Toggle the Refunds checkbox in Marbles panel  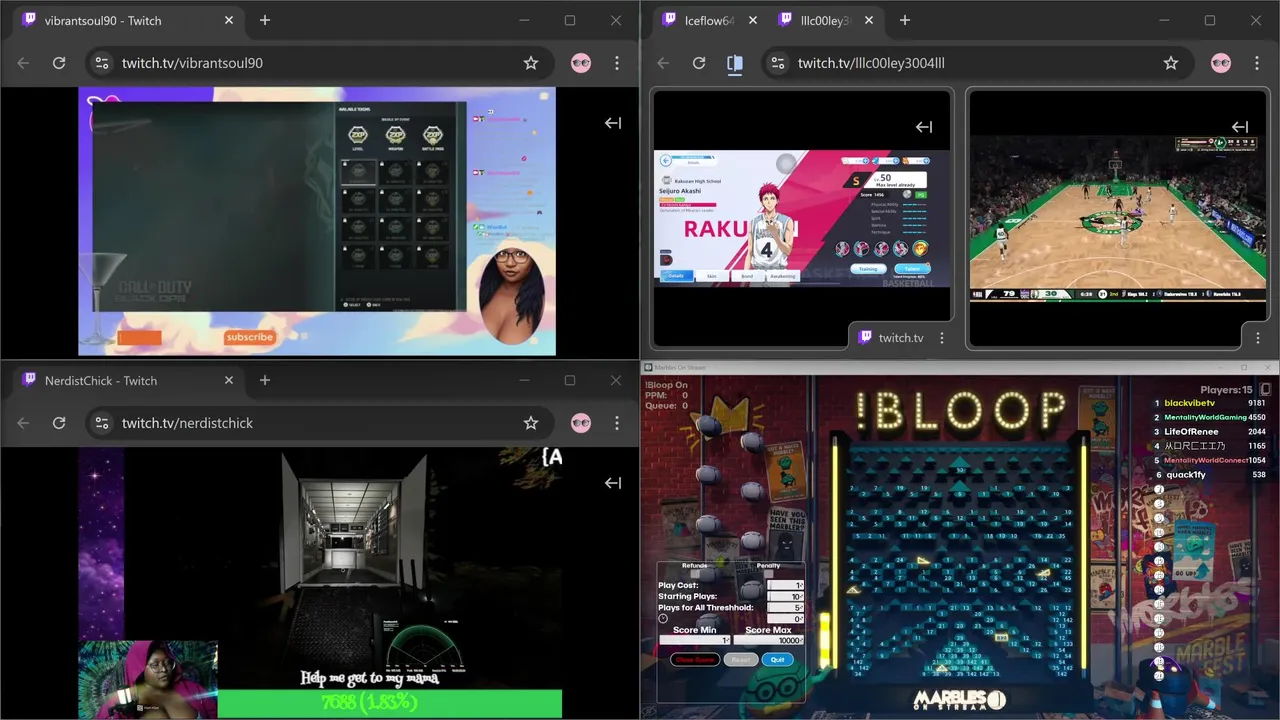tap(695, 574)
